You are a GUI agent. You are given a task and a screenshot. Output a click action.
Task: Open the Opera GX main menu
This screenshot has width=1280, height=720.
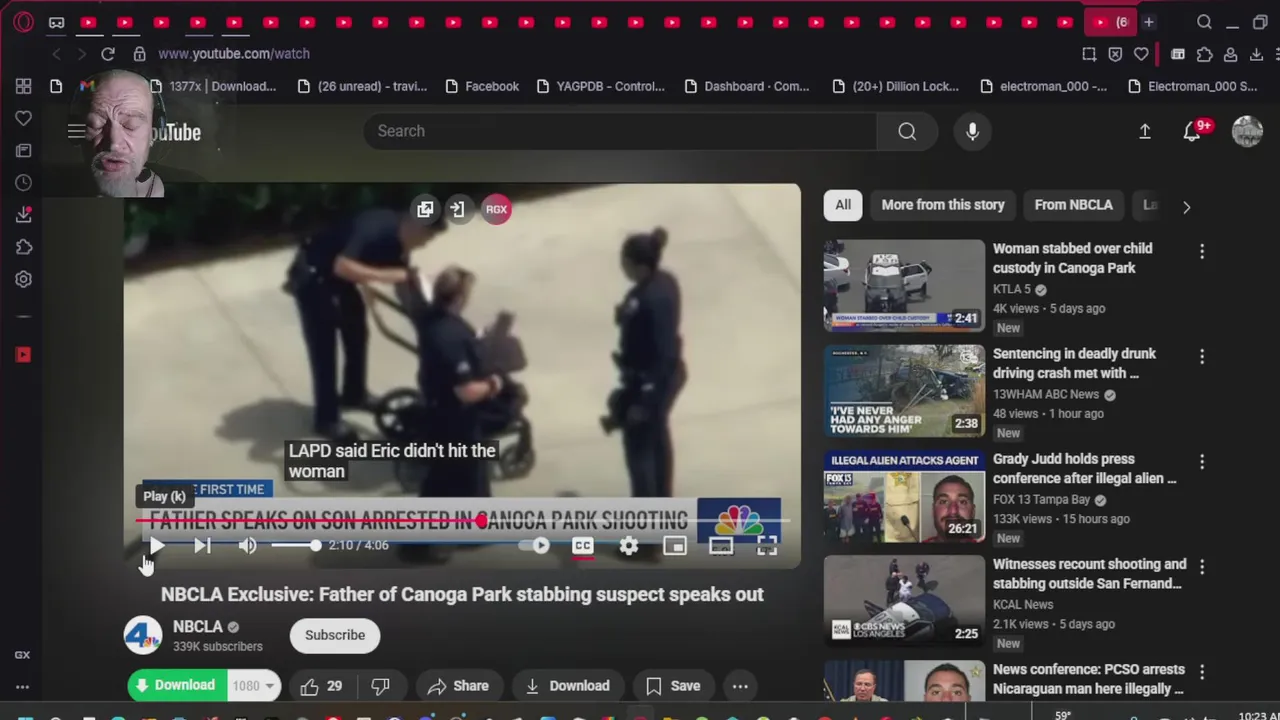23,22
